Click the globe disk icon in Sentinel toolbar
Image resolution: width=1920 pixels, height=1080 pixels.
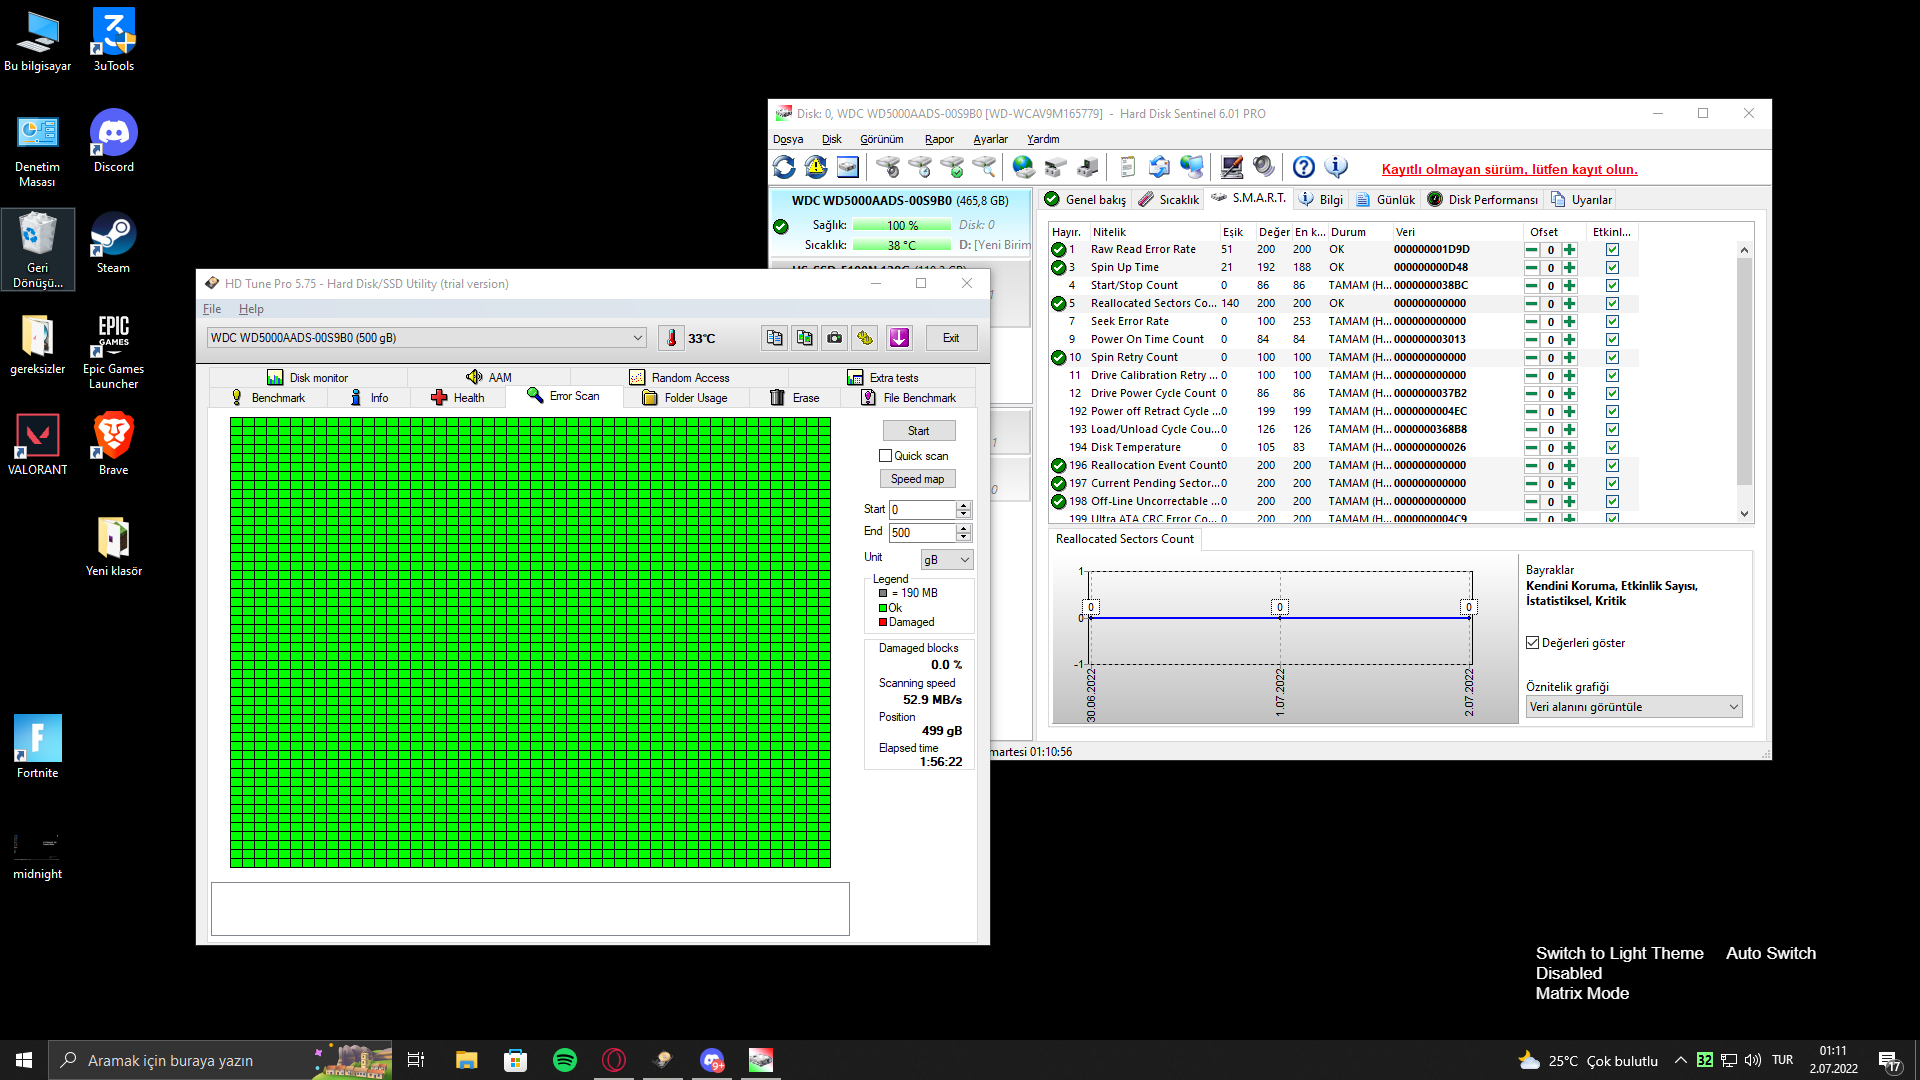[1023, 167]
